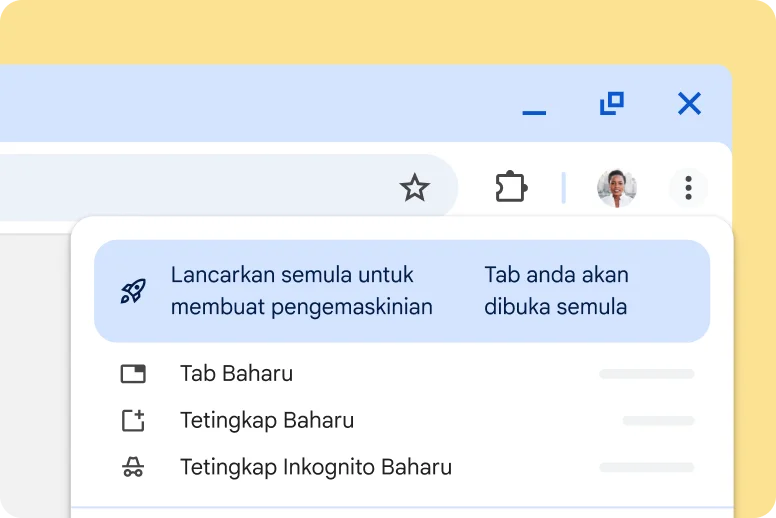
Task: Click the shortcut placeholder beside Tab Baharu
Action: 646,374
